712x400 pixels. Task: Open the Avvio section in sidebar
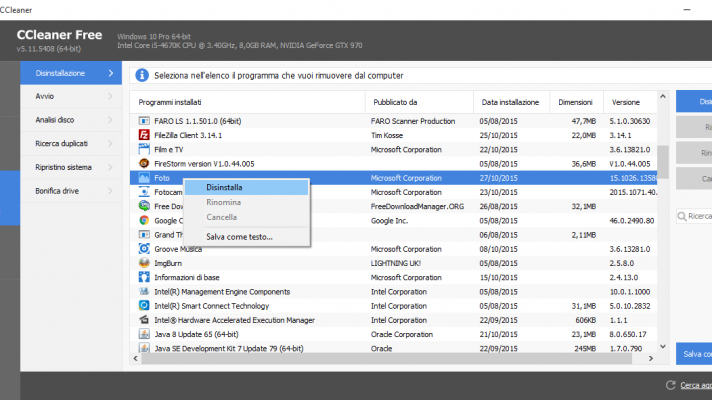coord(70,97)
